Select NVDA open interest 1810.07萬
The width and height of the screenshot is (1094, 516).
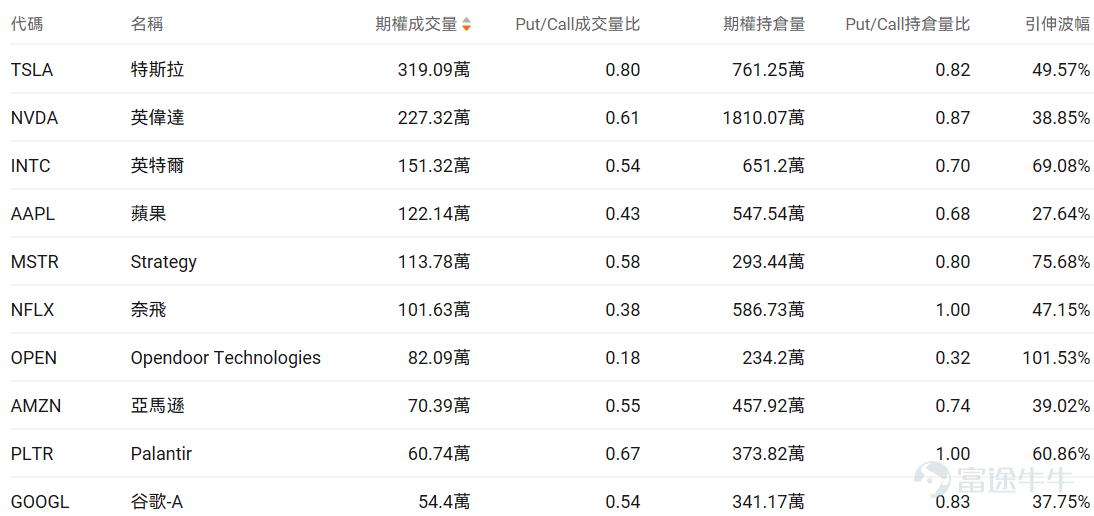point(764,118)
